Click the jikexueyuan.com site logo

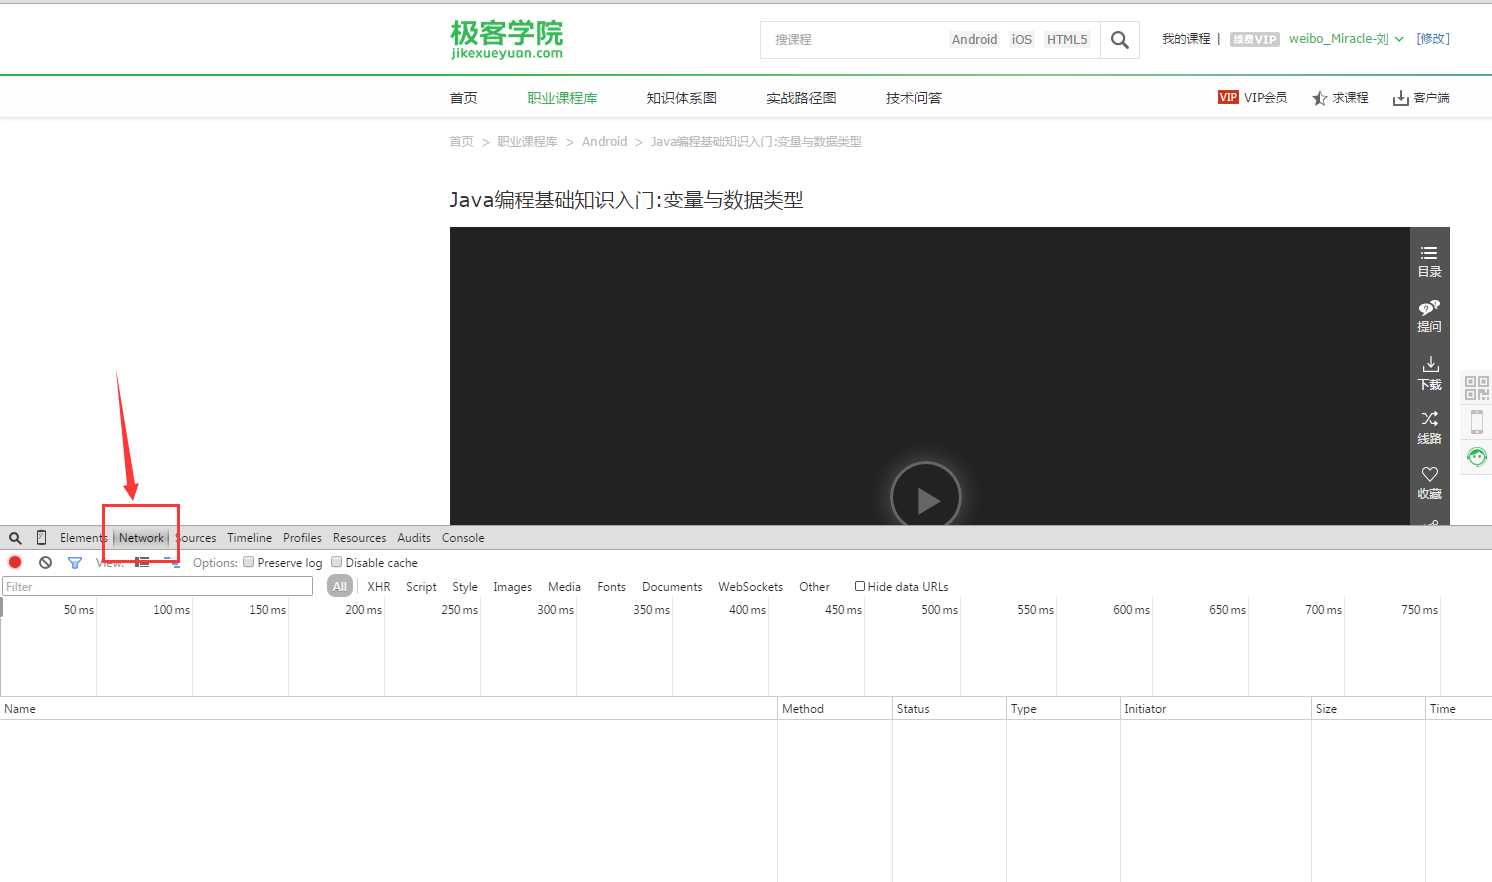507,40
